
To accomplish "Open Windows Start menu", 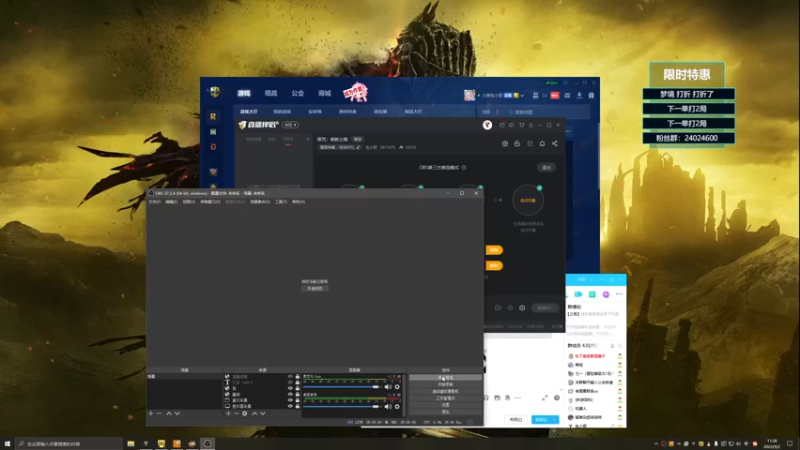I will pyautogui.click(x=7, y=443).
